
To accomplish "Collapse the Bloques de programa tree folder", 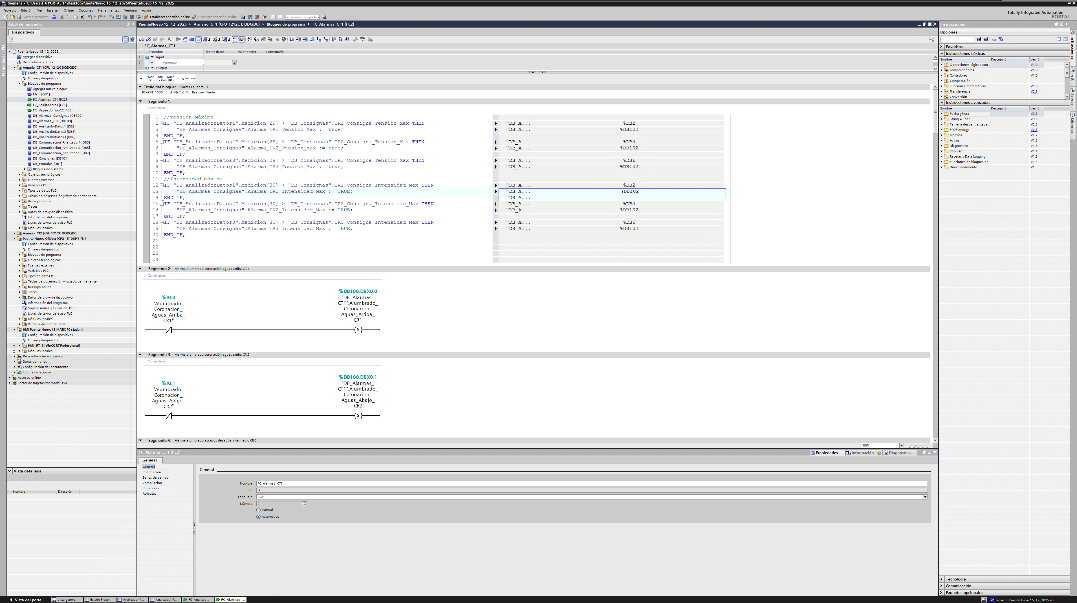I will 19,84.
